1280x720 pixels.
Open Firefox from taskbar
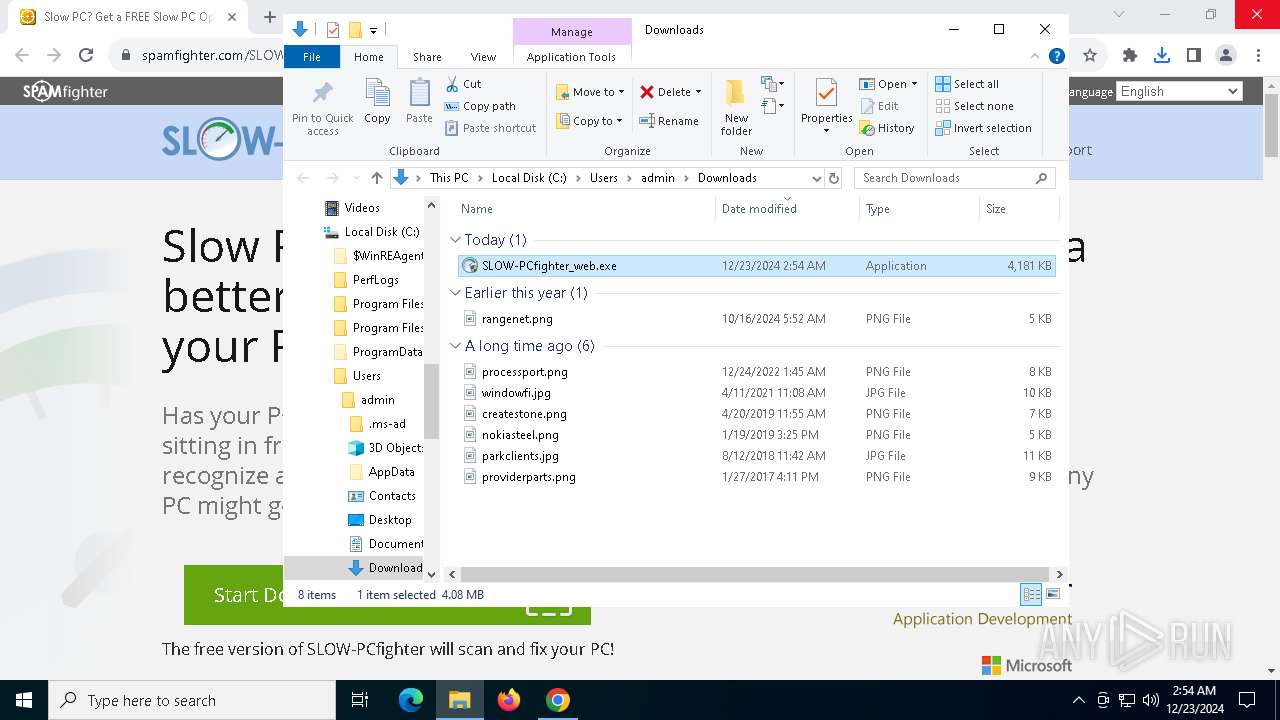tap(509, 700)
